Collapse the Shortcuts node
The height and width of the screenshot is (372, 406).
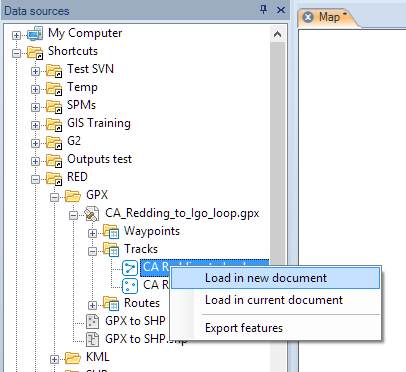(x=16, y=53)
